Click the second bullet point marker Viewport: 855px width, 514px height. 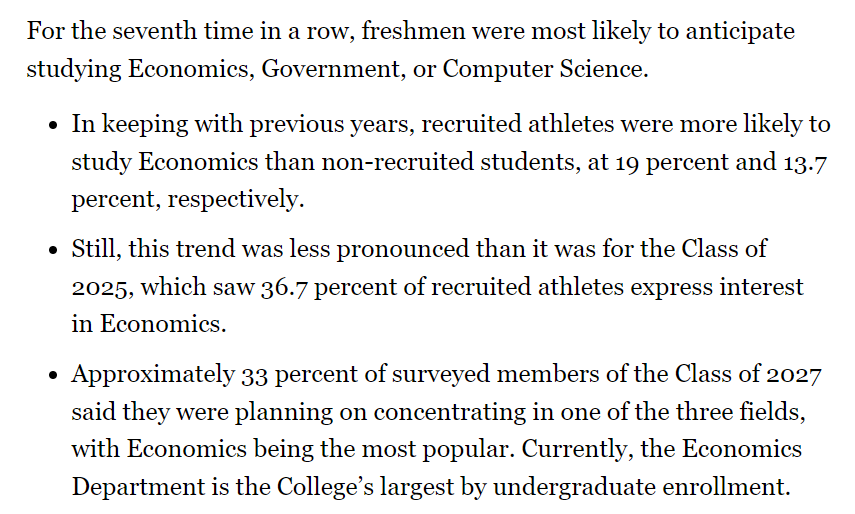[x=53, y=250]
